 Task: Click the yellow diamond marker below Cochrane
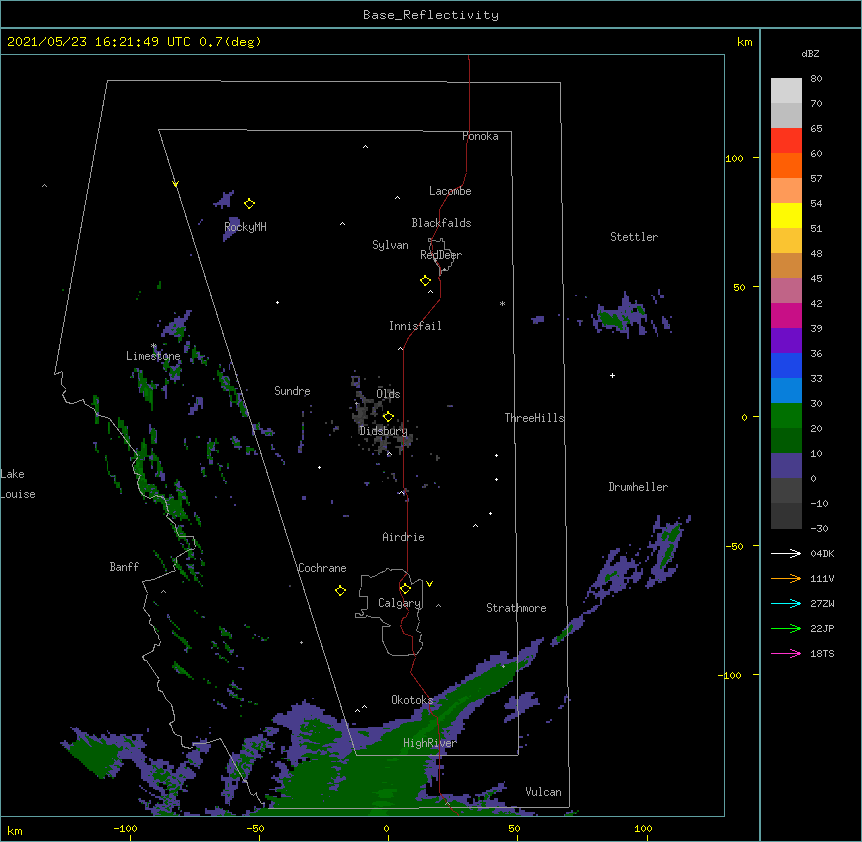pos(340,591)
